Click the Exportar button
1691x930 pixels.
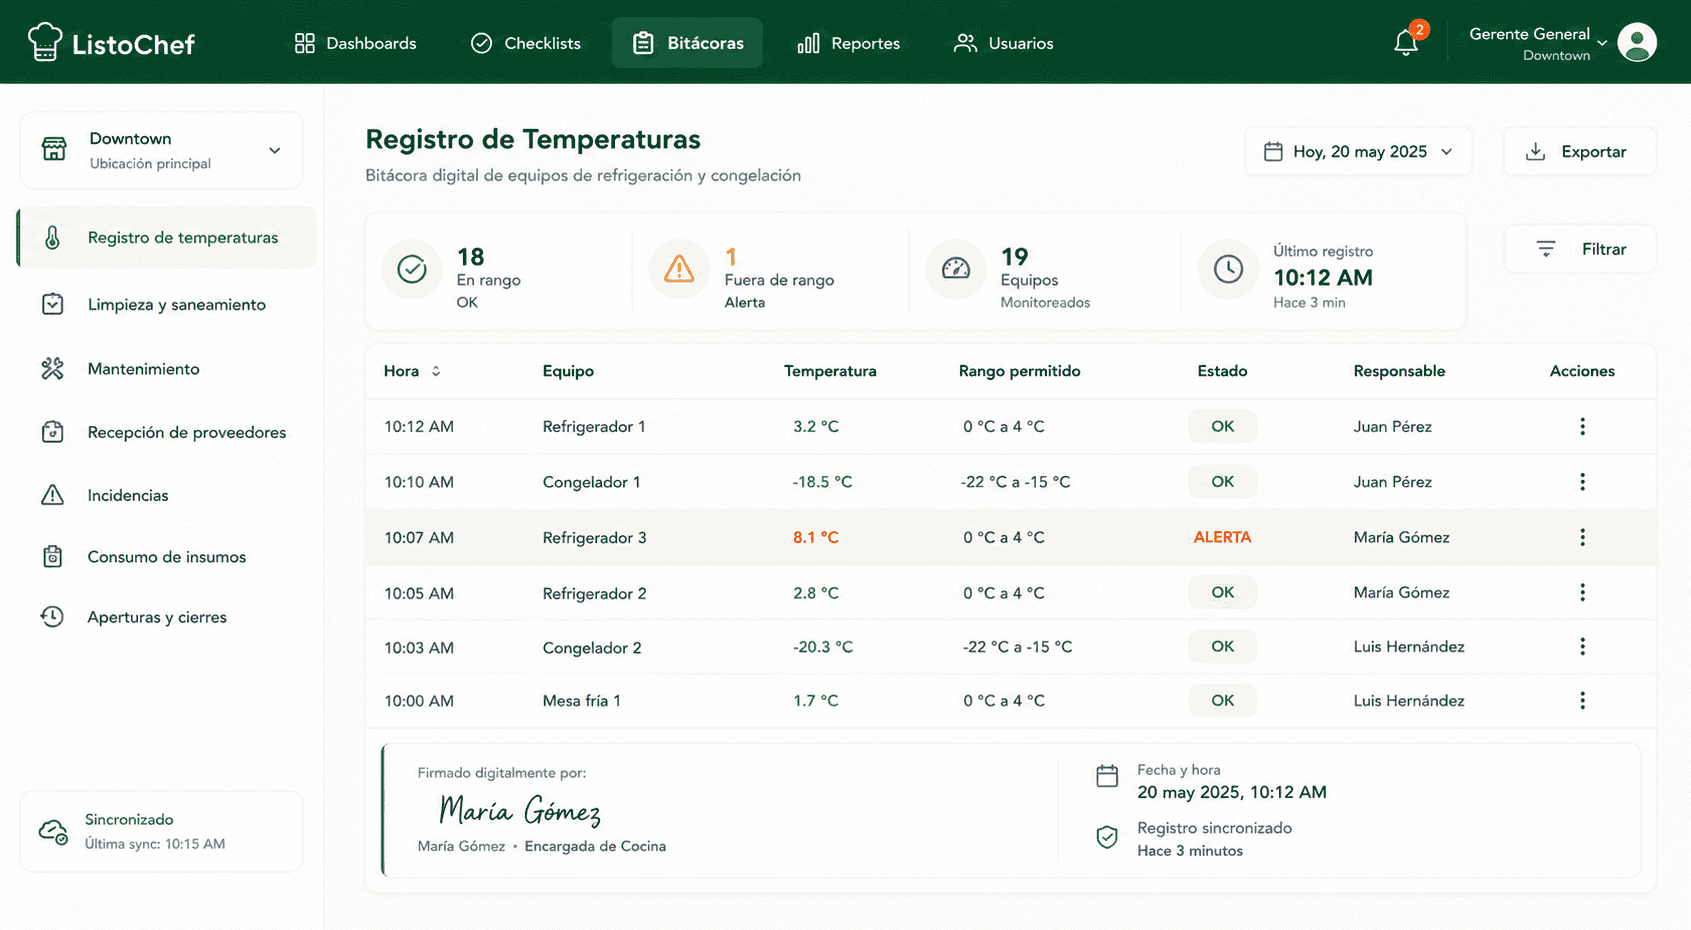pyautogui.click(x=1579, y=152)
